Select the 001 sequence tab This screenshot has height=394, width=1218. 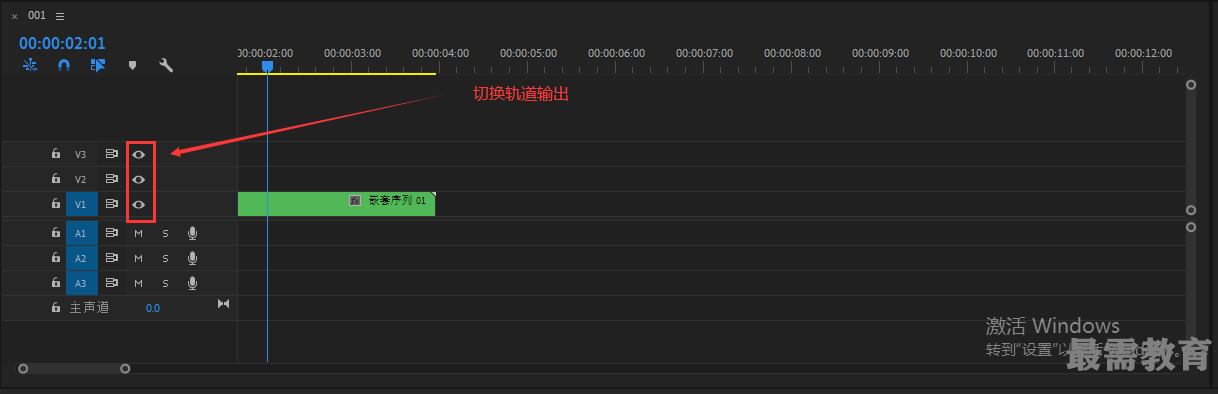[37, 16]
